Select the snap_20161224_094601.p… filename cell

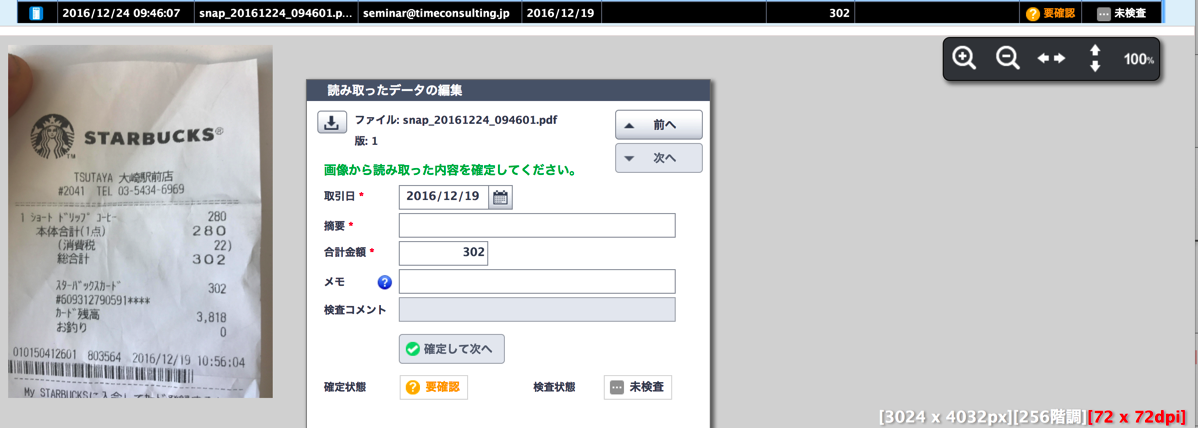click(x=274, y=13)
